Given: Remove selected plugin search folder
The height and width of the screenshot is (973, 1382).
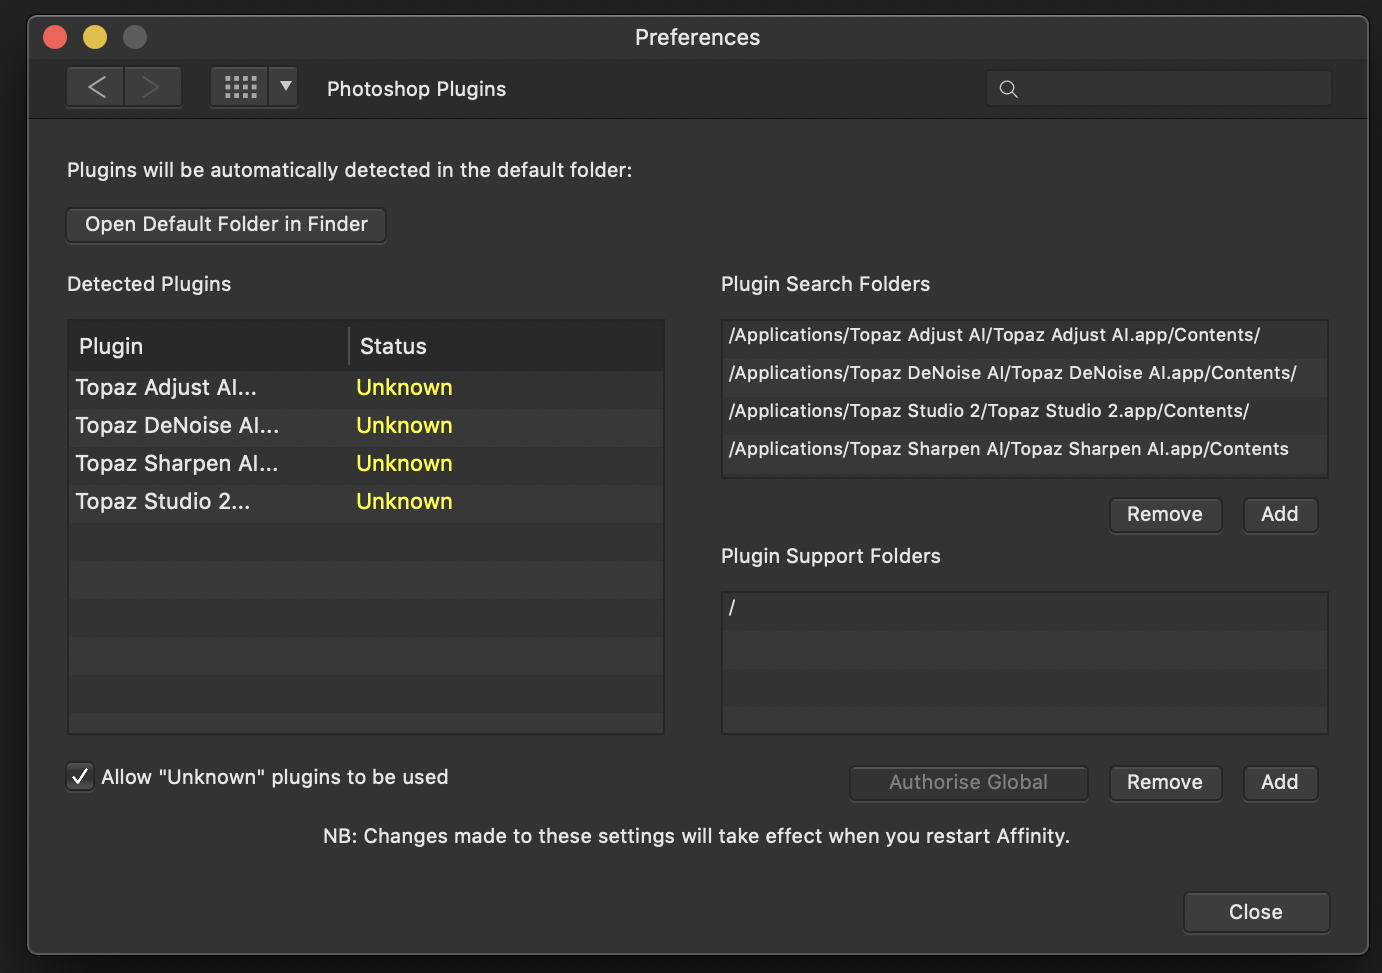Looking at the screenshot, I should [x=1165, y=515].
